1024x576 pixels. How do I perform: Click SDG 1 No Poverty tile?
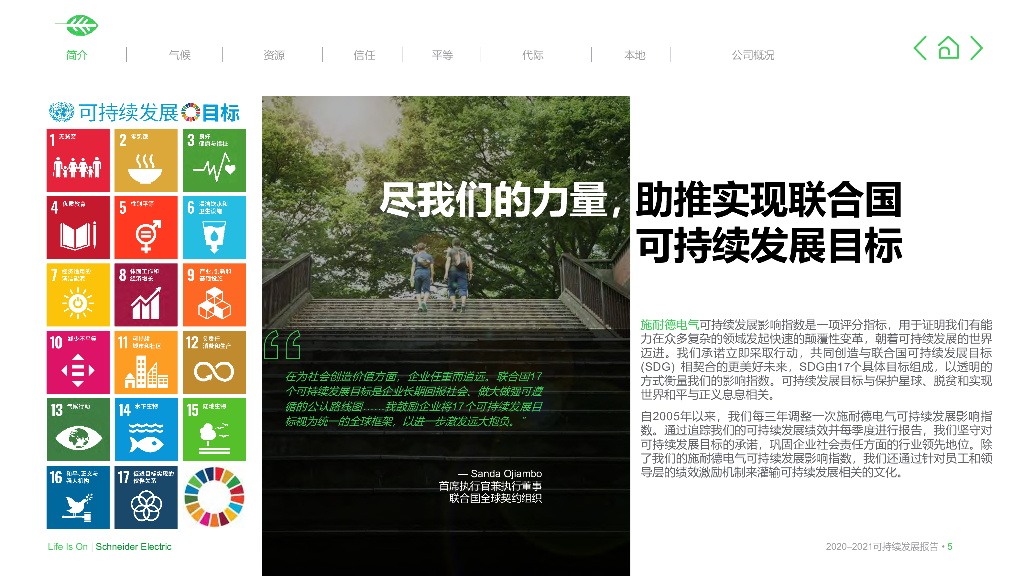pyautogui.click(x=78, y=160)
